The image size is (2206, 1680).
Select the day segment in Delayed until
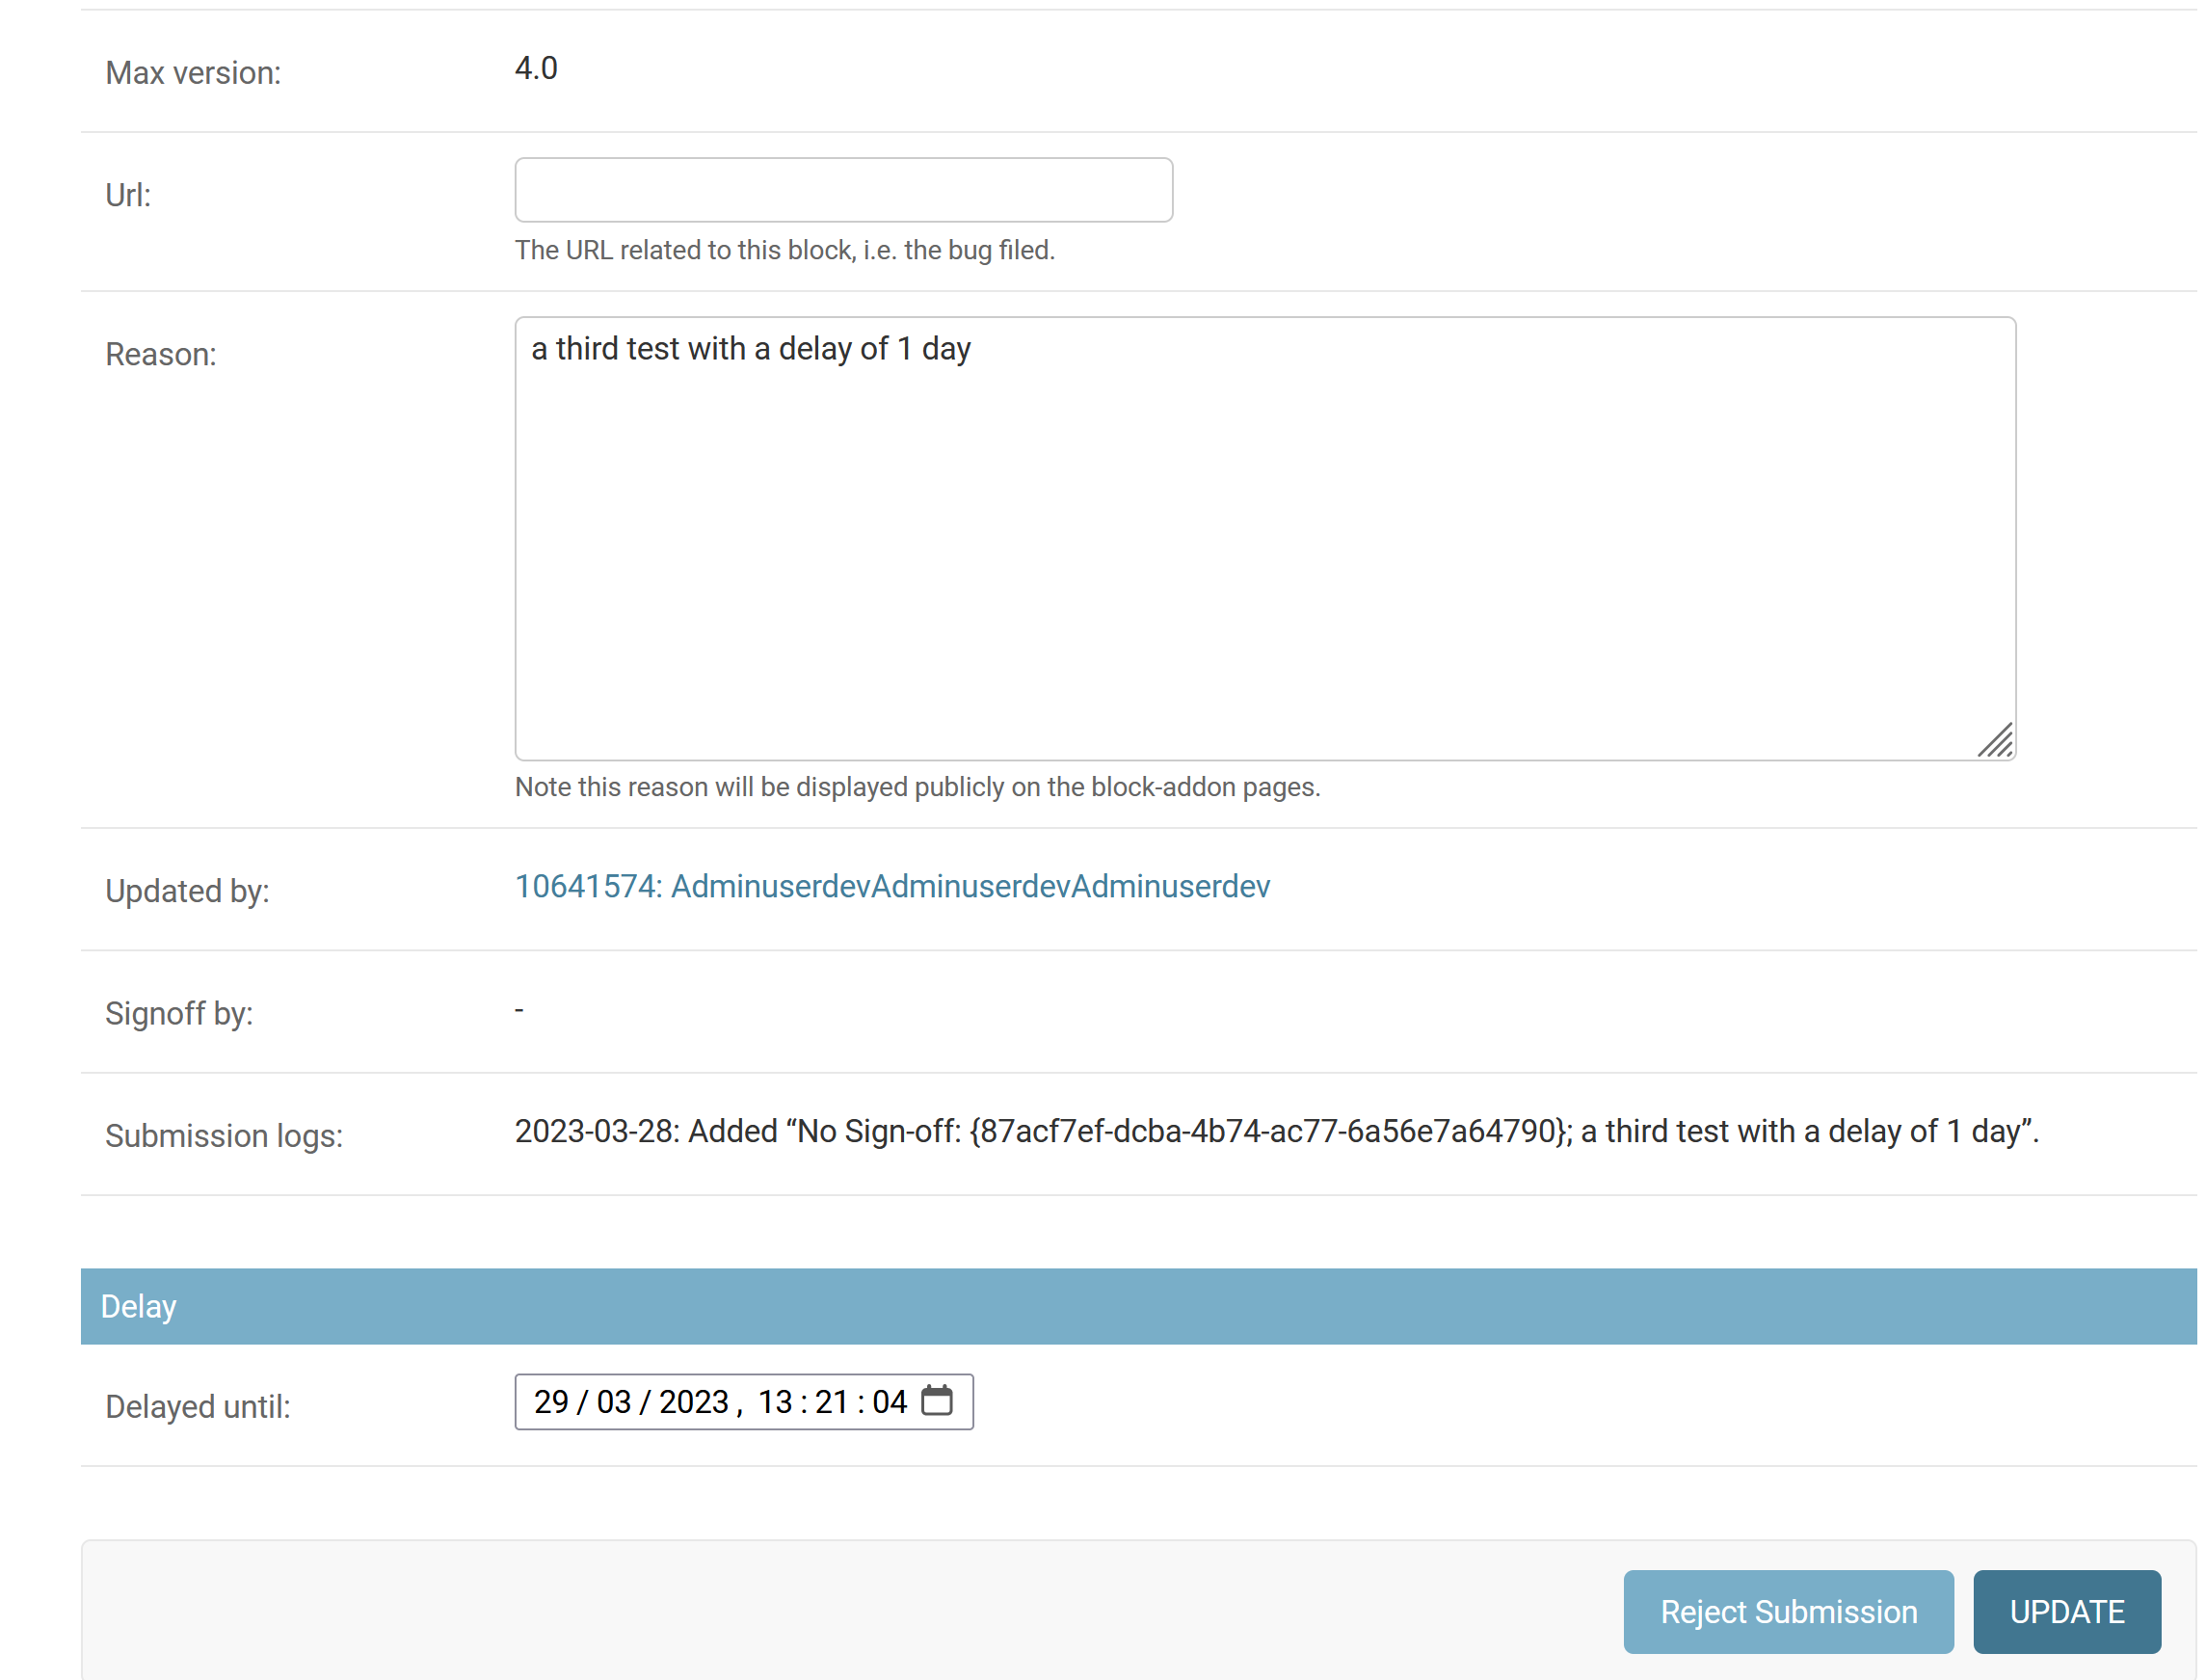pos(551,1402)
